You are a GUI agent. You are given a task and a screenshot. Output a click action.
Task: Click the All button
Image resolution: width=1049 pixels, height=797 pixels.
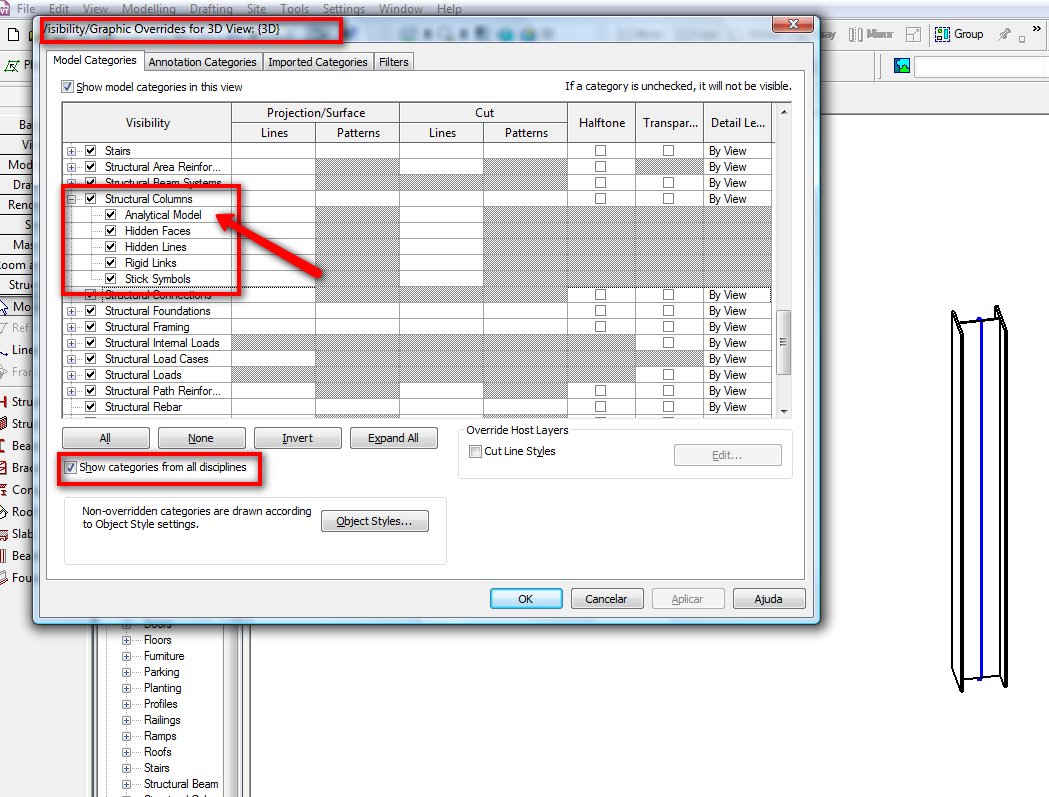(x=106, y=438)
